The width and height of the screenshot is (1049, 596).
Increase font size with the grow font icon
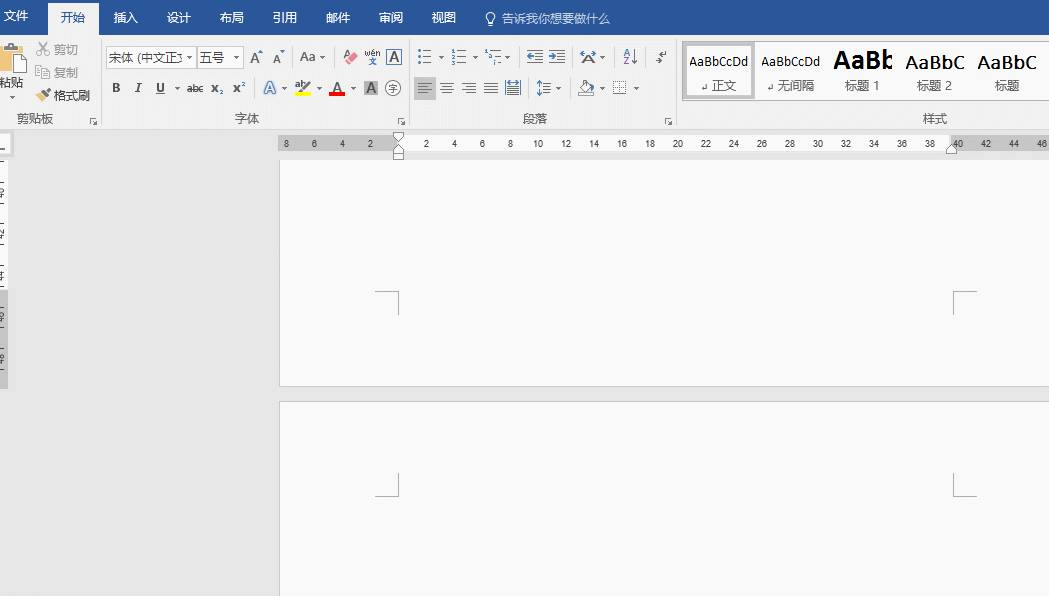(x=256, y=57)
